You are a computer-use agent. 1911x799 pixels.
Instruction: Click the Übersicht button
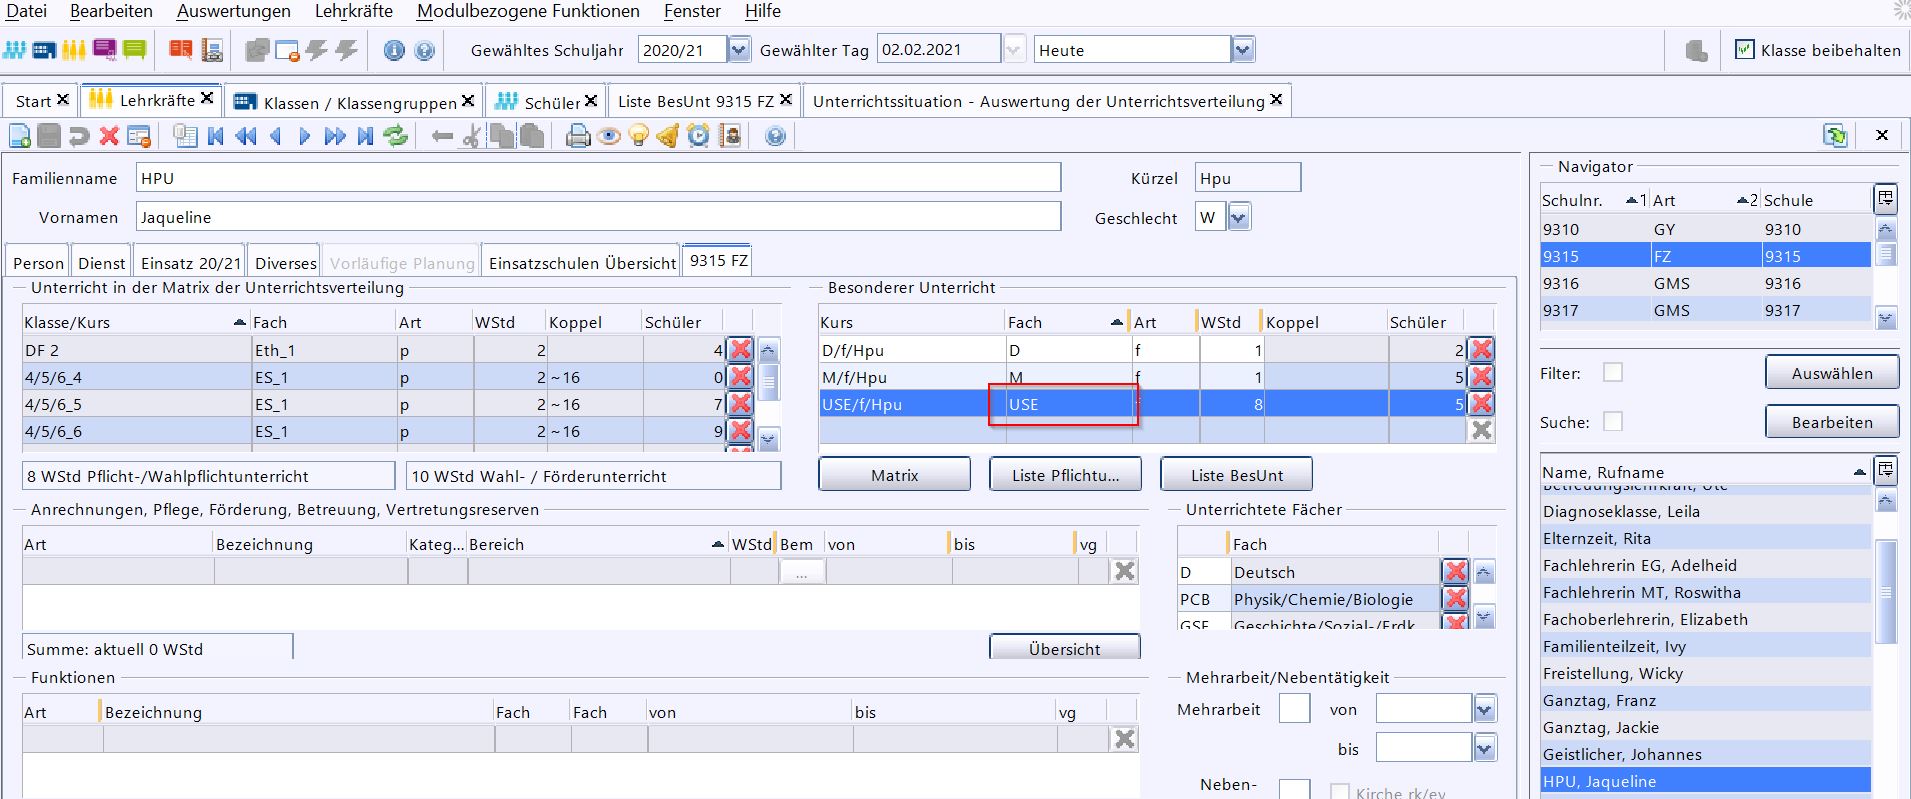(x=1065, y=648)
